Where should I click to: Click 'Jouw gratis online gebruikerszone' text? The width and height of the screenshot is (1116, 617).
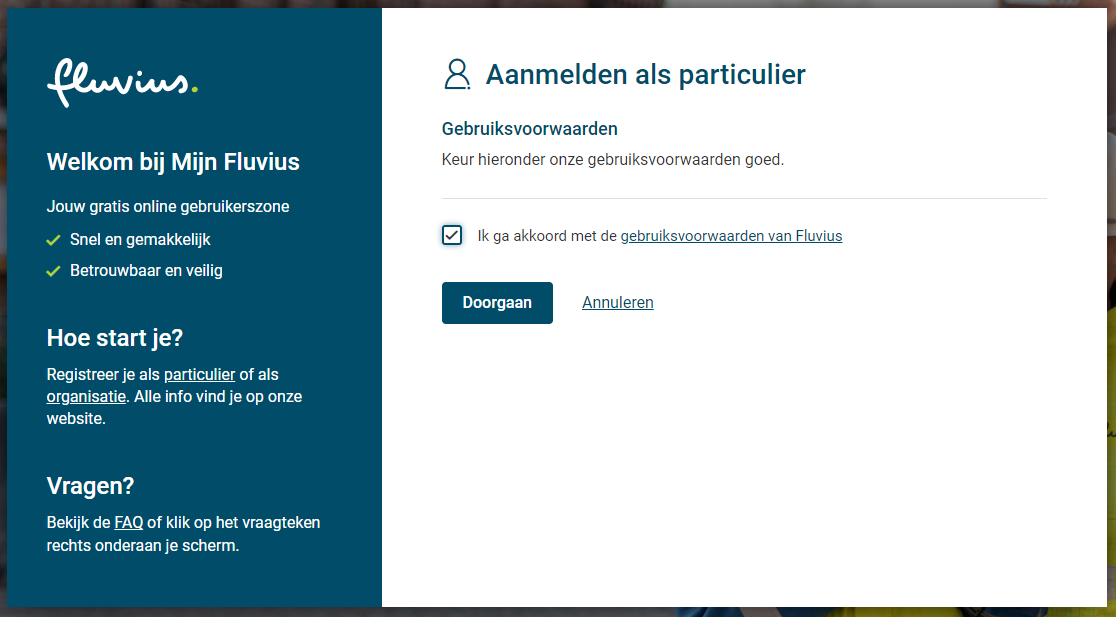pyautogui.click(x=168, y=206)
